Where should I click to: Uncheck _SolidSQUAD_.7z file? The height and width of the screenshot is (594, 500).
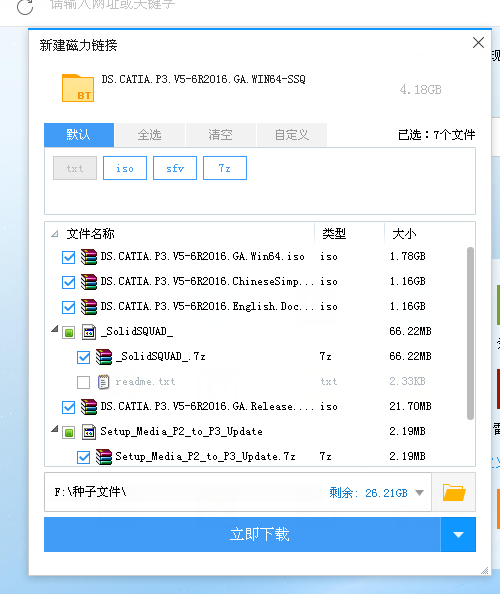[83, 357]
